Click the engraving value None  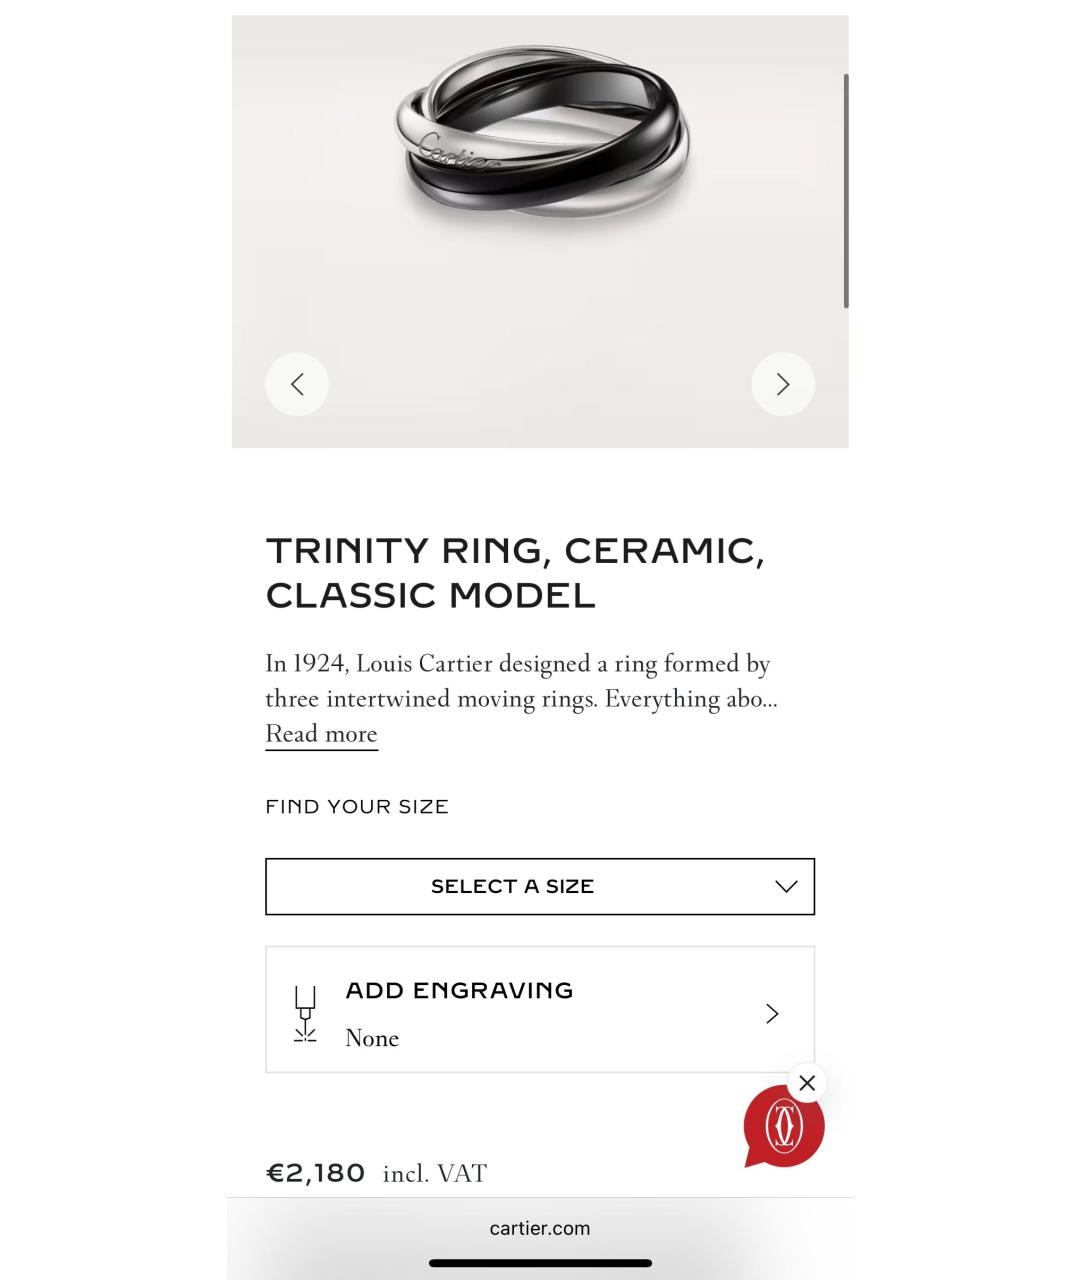pos(372,1039)
